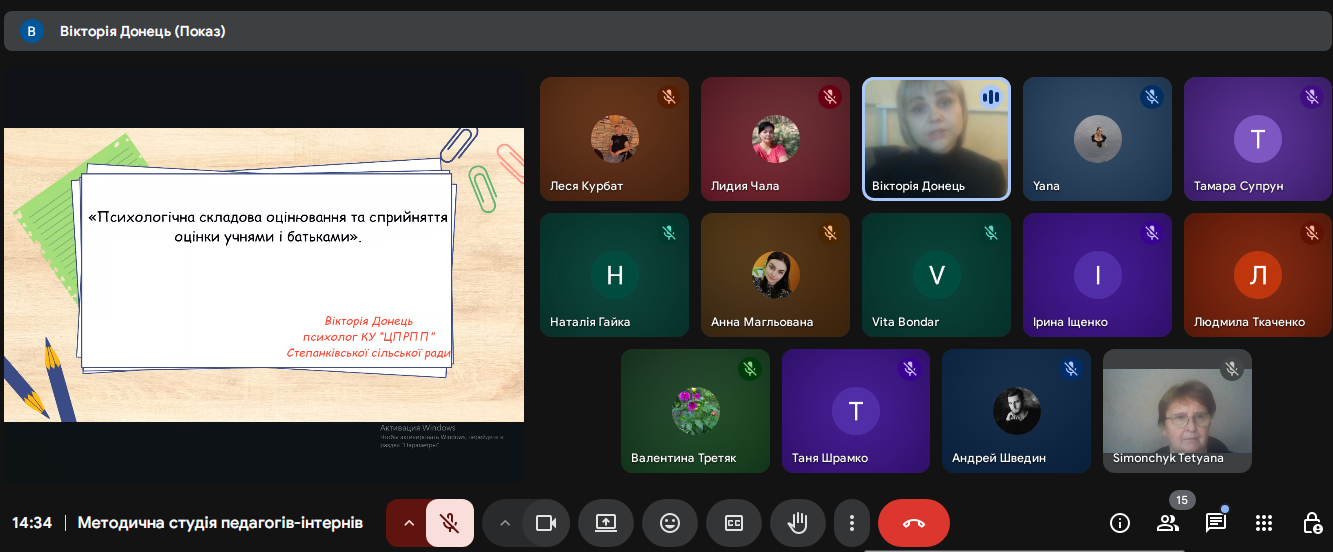
Task: Leave the call with the red button
Action: [x=913, y=523]
